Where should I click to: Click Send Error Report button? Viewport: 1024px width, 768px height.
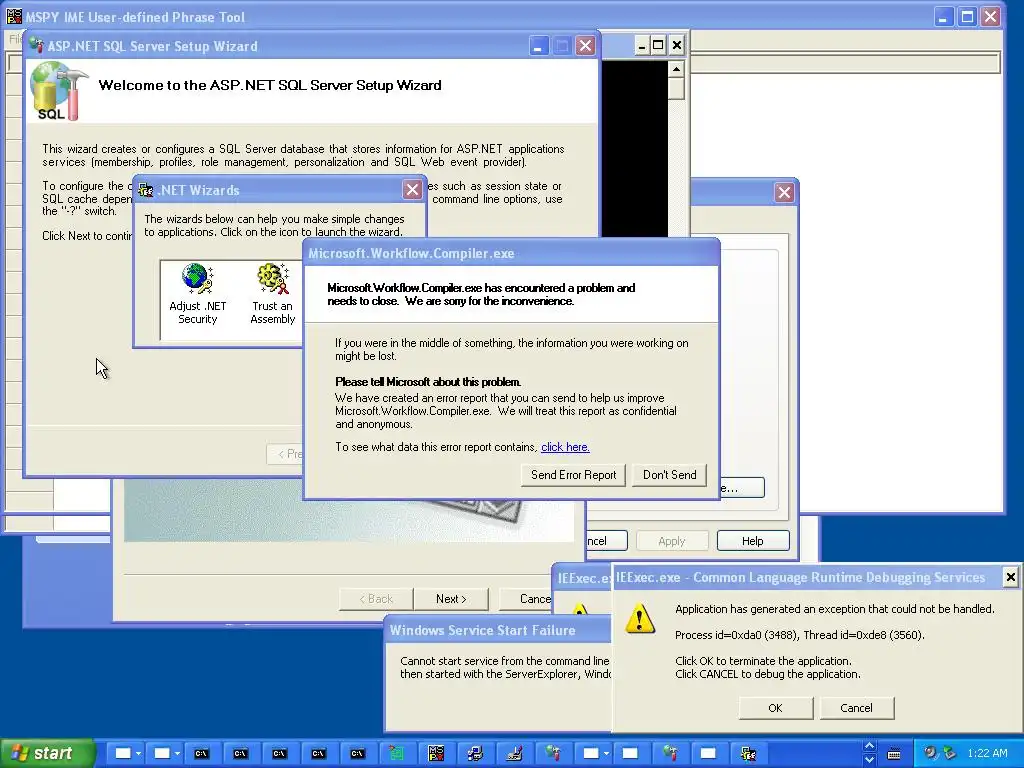tap(573, 475)
